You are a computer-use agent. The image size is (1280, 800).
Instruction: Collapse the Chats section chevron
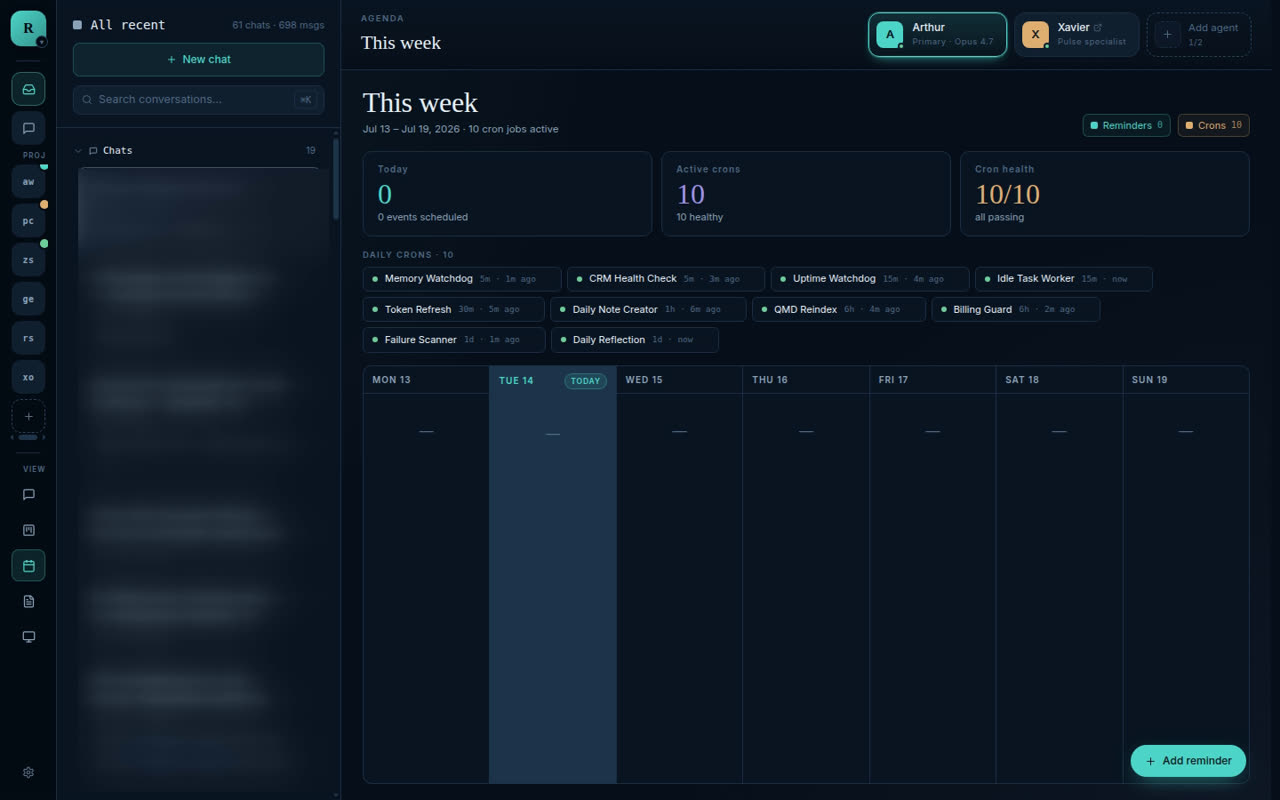point(78,151)
